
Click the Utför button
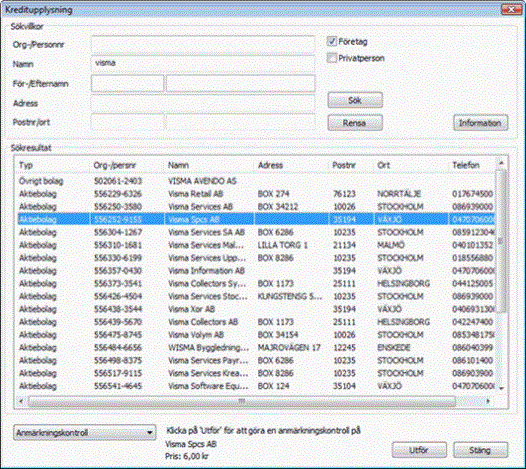point(419,450)
